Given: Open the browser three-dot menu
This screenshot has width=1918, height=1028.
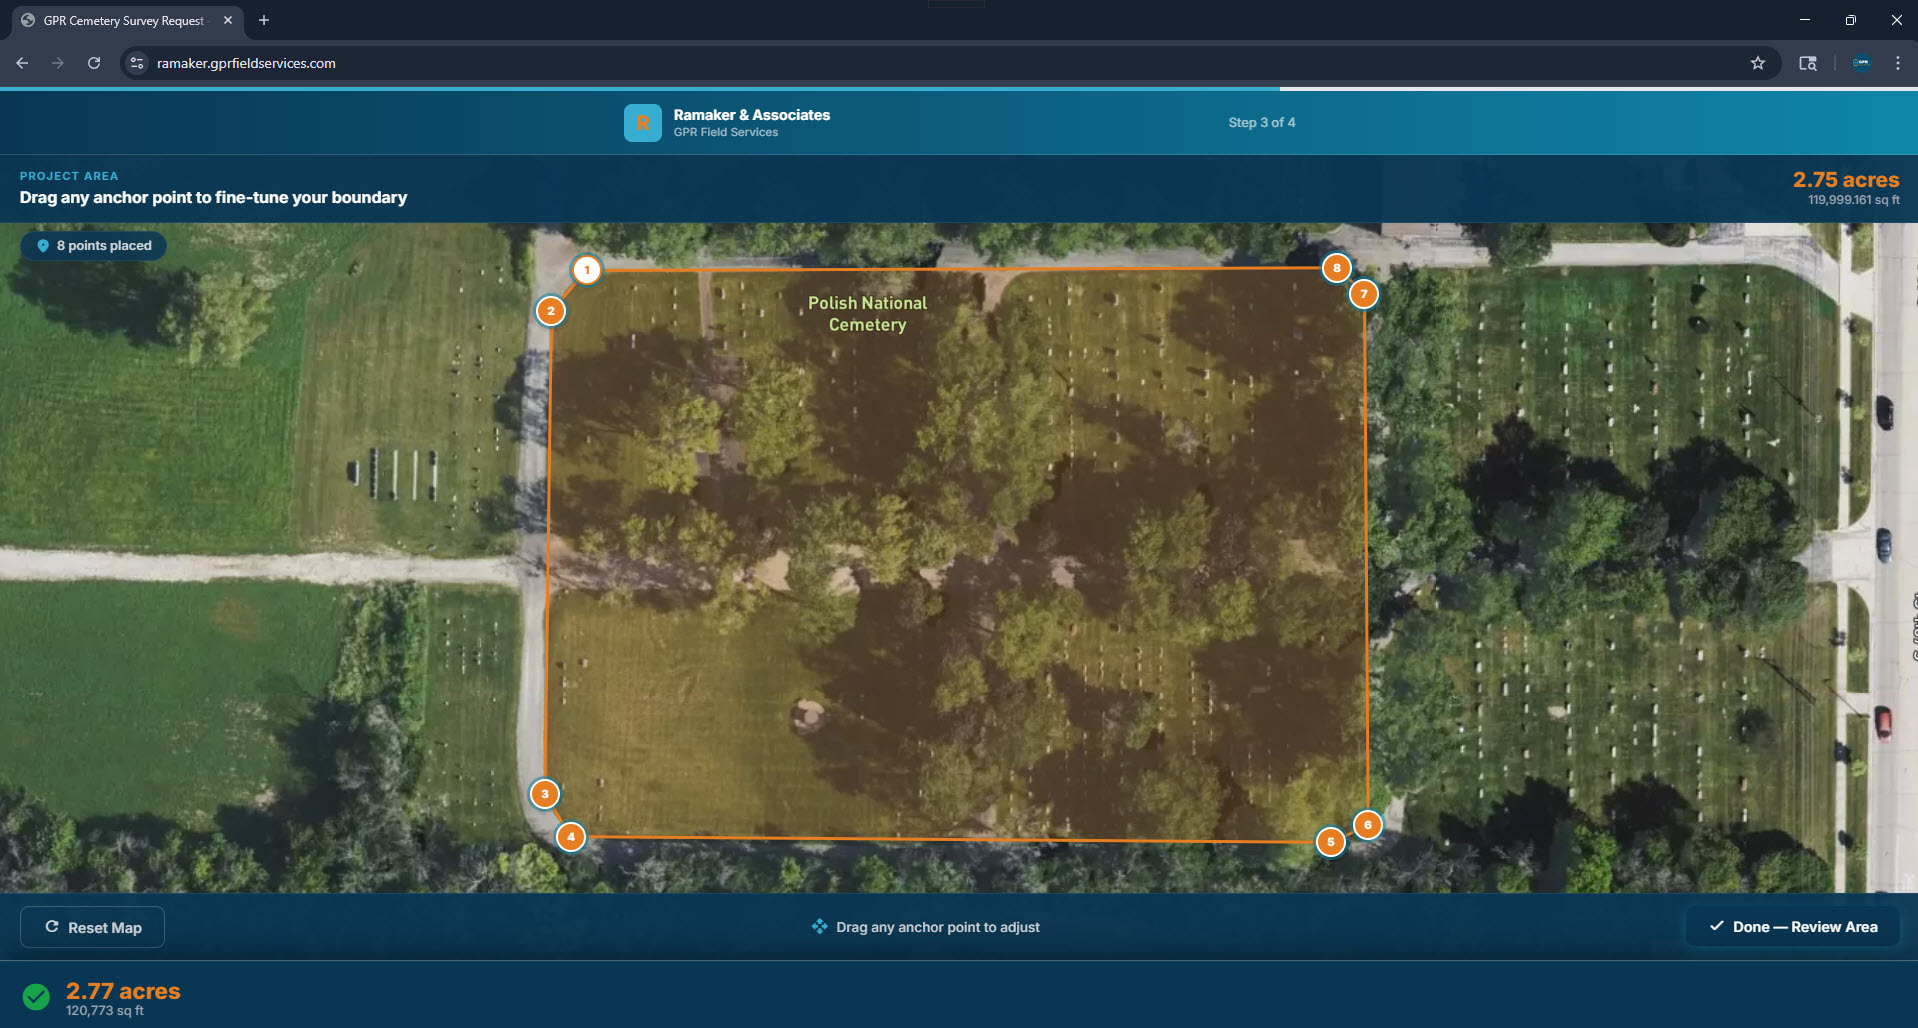Looking at the screenshot, I should [x=1897, y=63].
